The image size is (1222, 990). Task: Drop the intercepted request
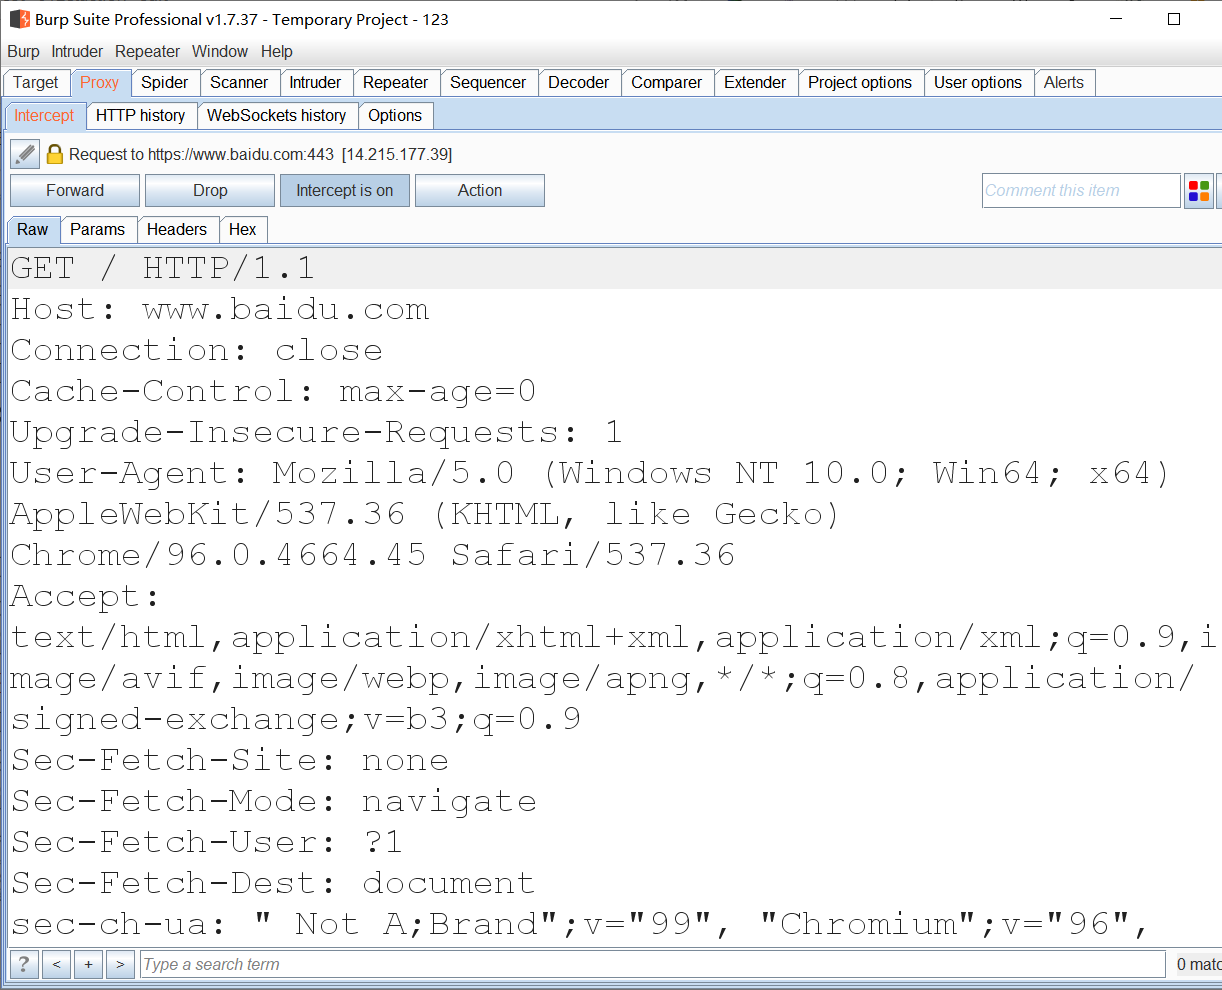(x=210, y=190)
